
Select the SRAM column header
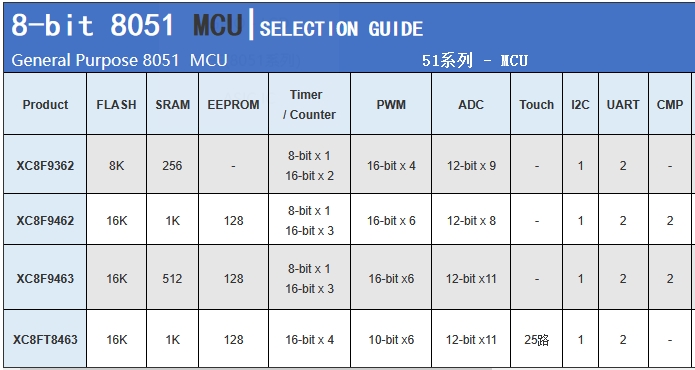[172, 105]
